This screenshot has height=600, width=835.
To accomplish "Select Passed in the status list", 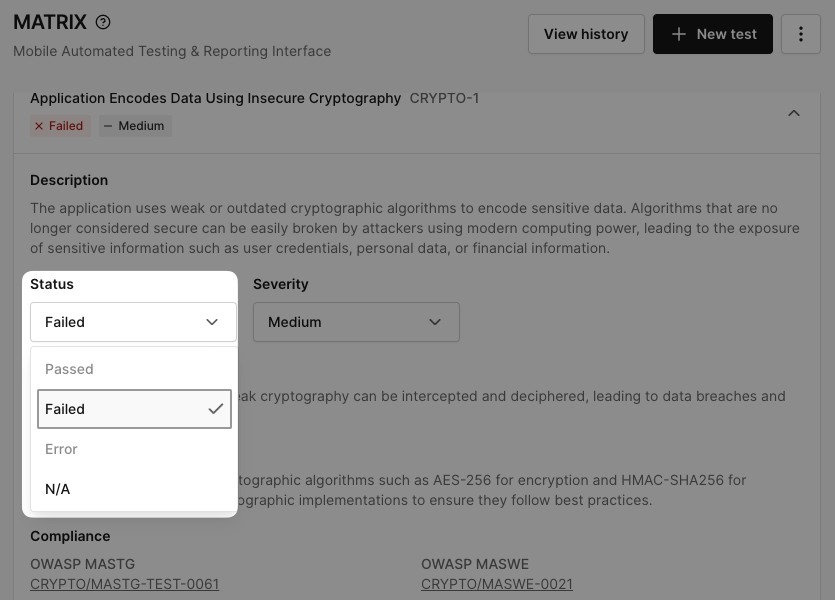I will tap(134, 369).
